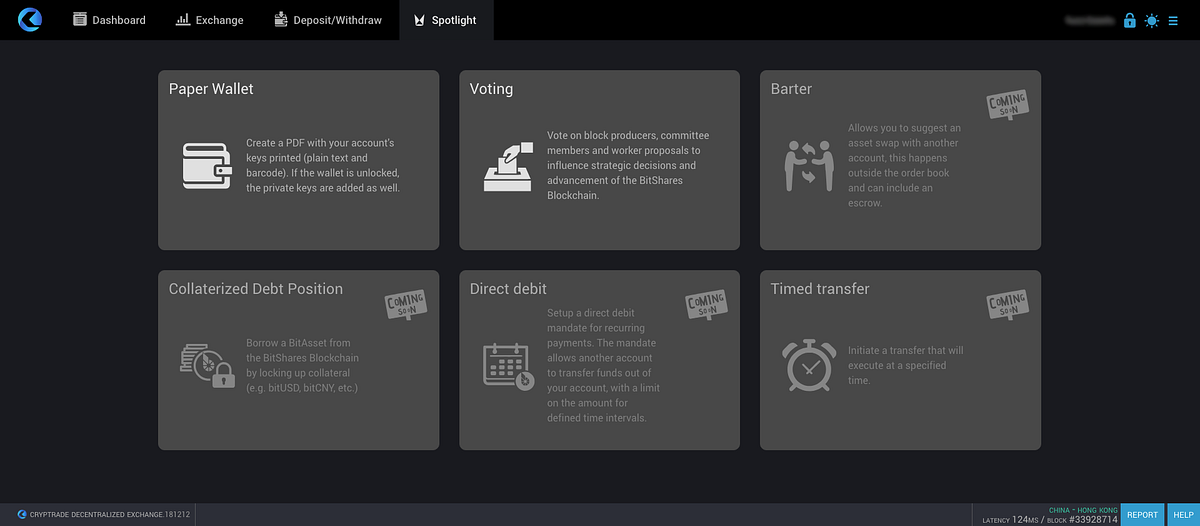Click Coming Soon badge on Timed transfer
Screen dimensions: 1200x526
pos(1007,306)
